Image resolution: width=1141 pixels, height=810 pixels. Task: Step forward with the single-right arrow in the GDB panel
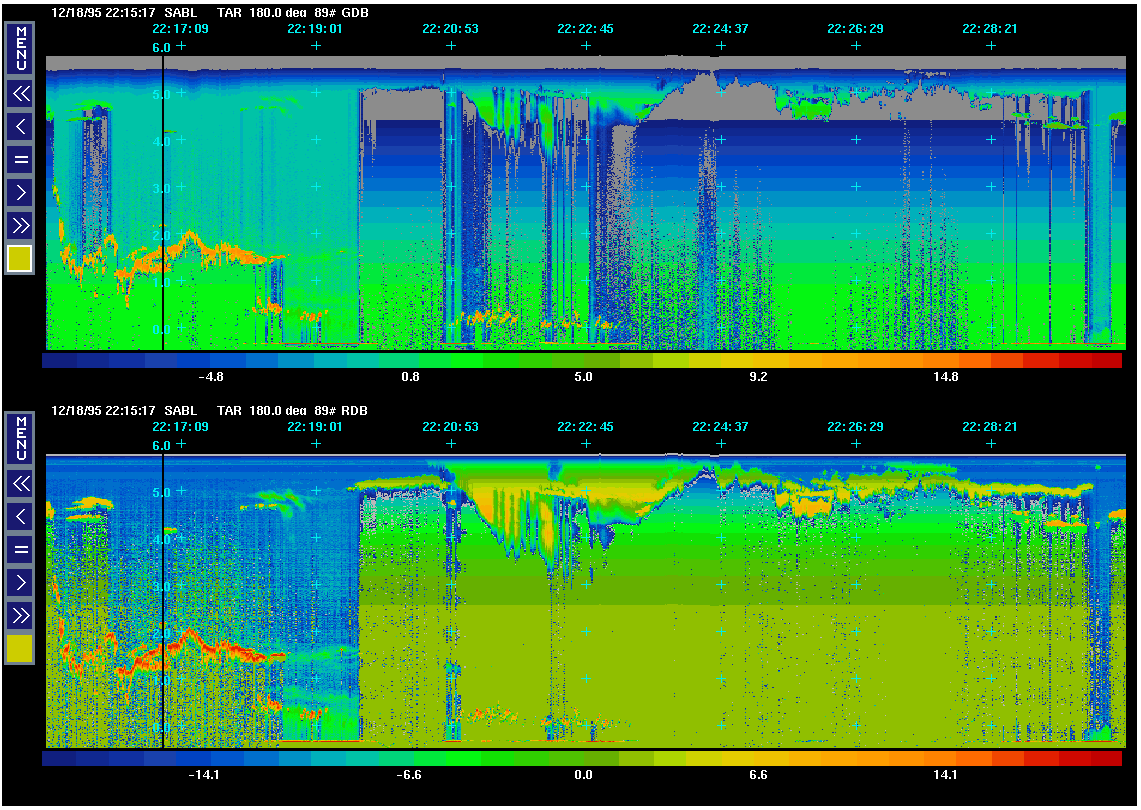coord(20,192)
